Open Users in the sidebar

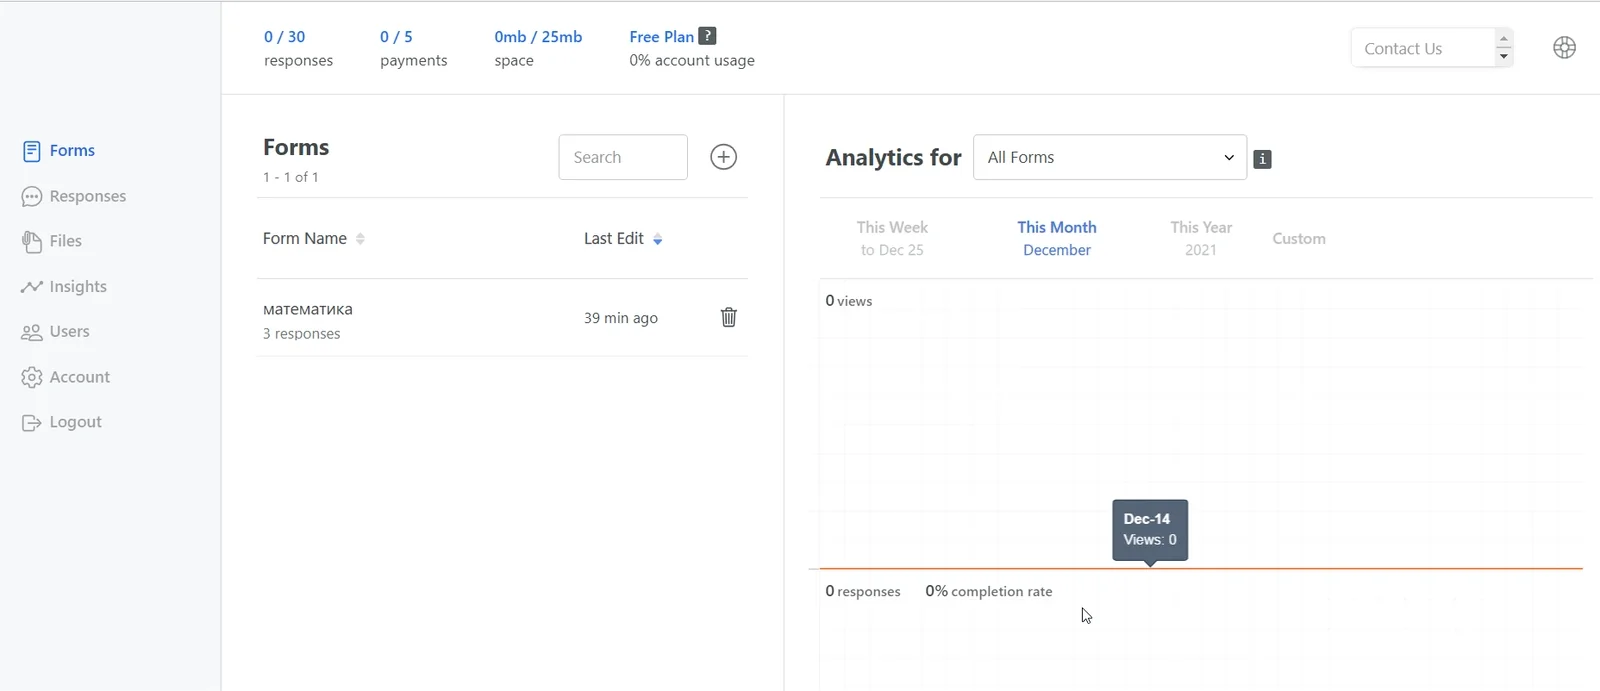[56, 332]
